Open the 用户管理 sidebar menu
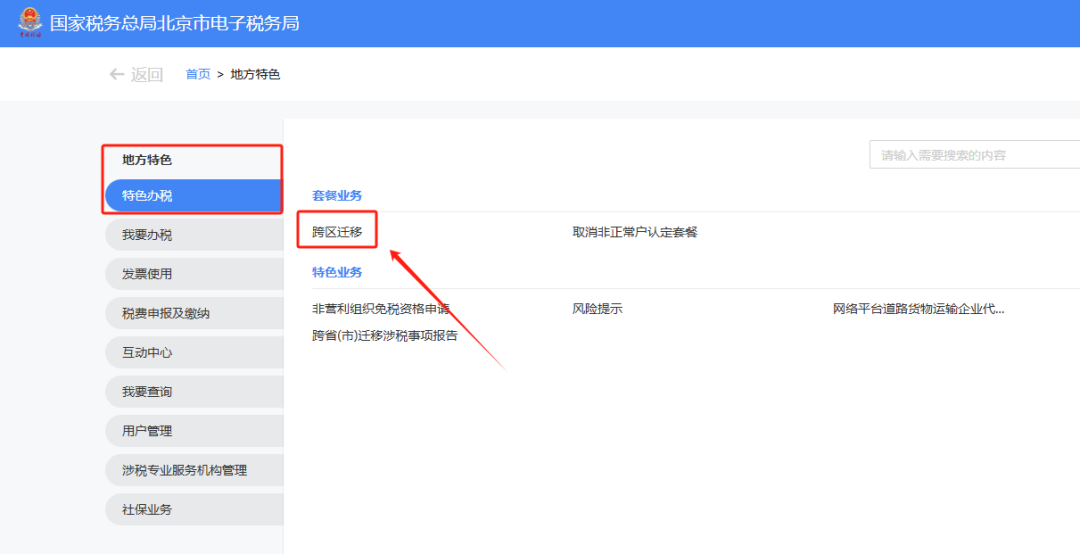 tap(194, 431)
